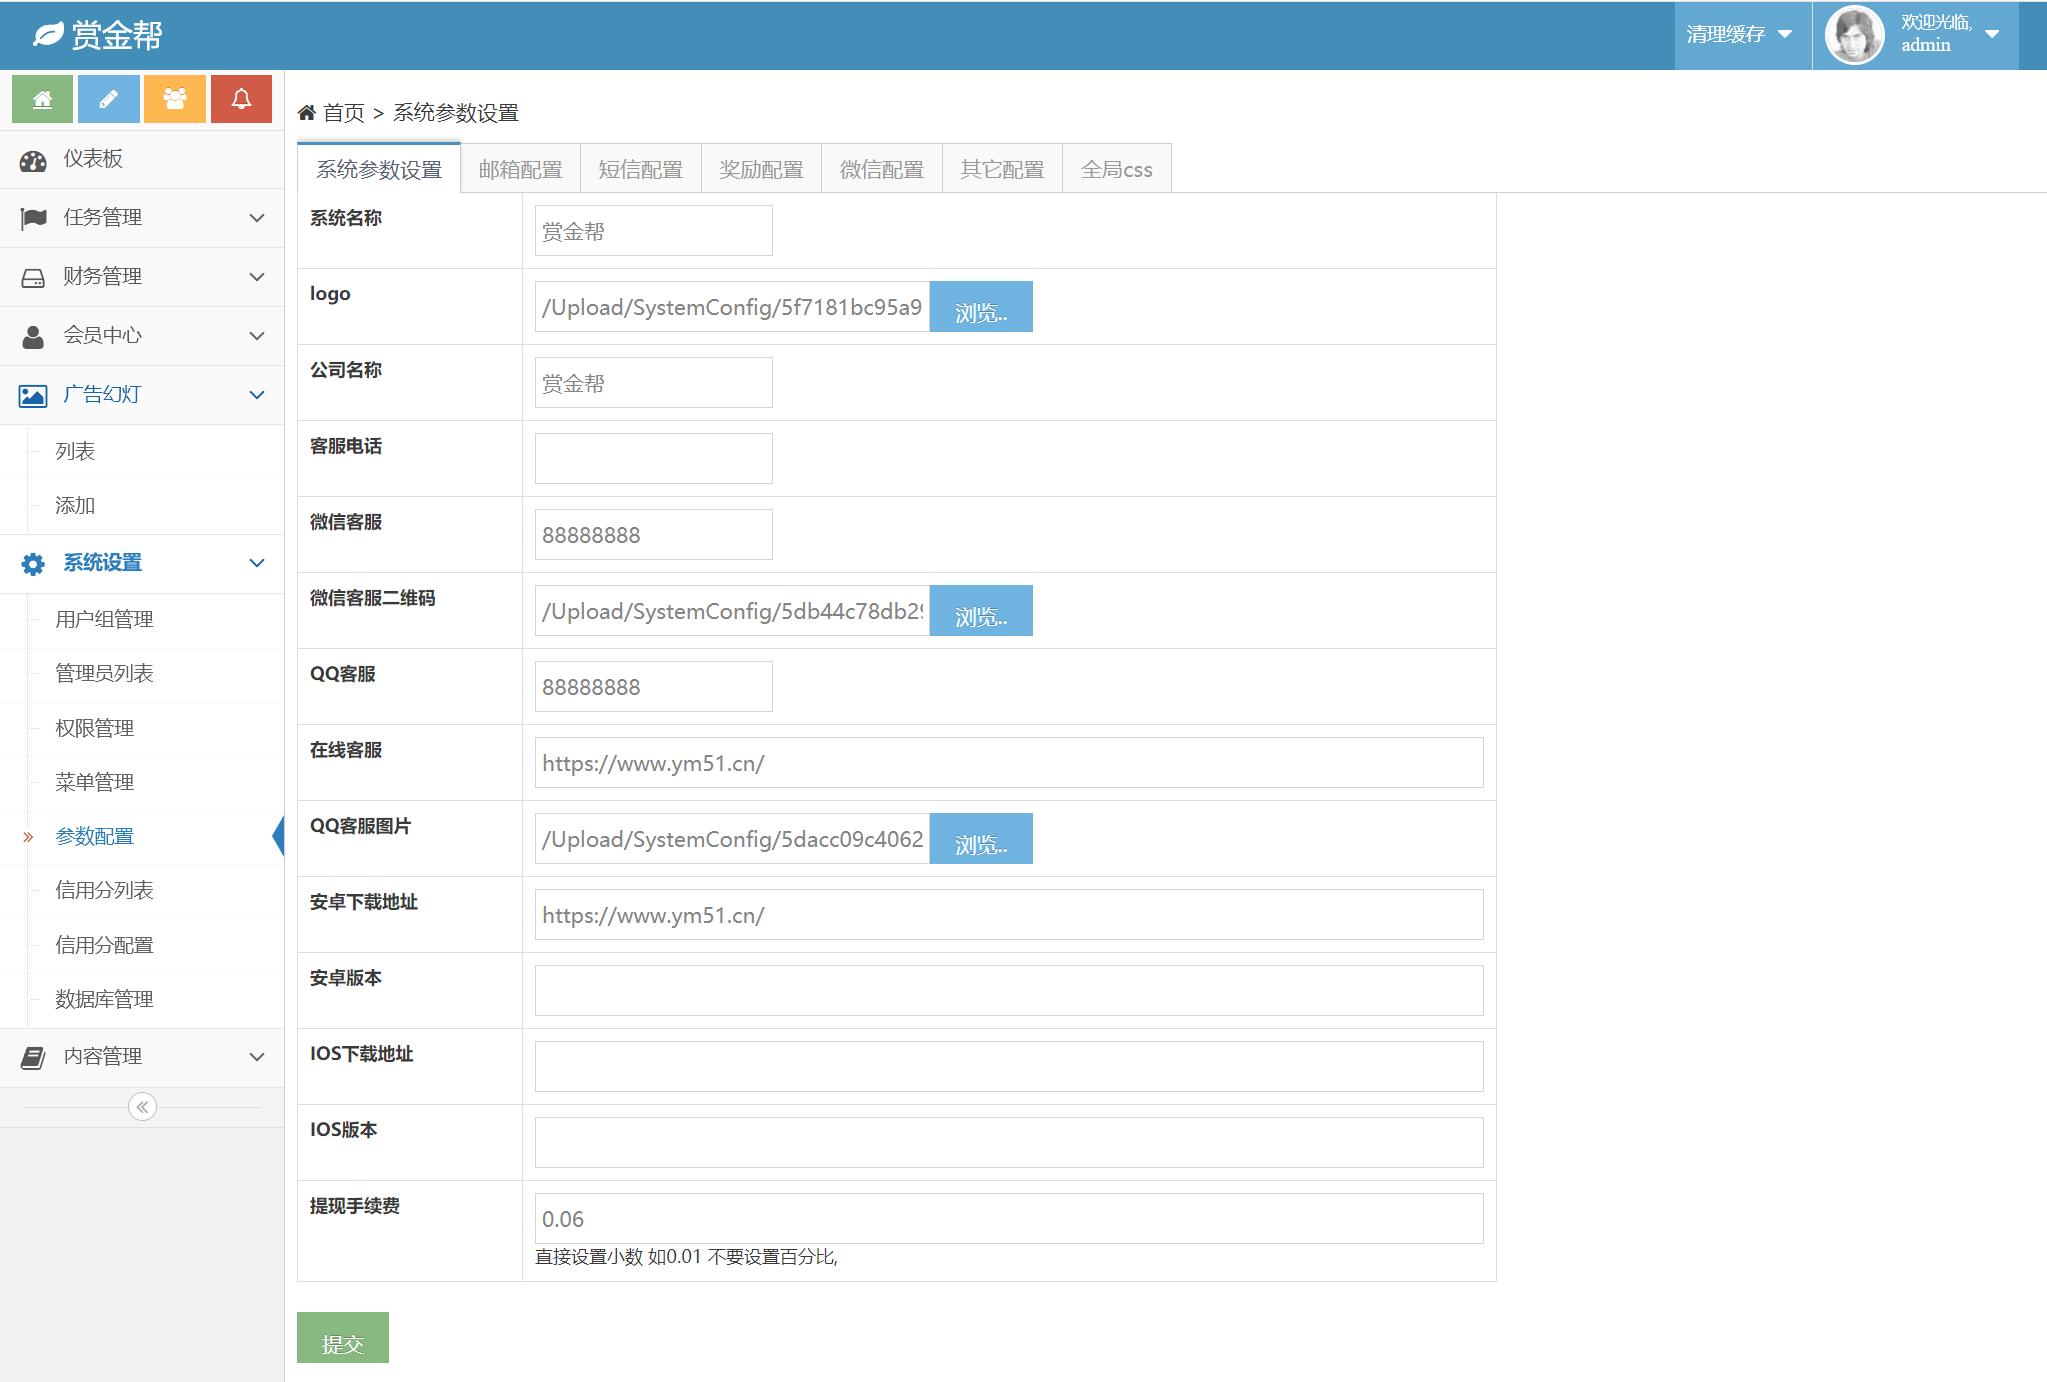Open 信用分配置 in sidebar
Viewport: 2047px width, 1382px height.
pyautogui.click(x=142, y=946)
